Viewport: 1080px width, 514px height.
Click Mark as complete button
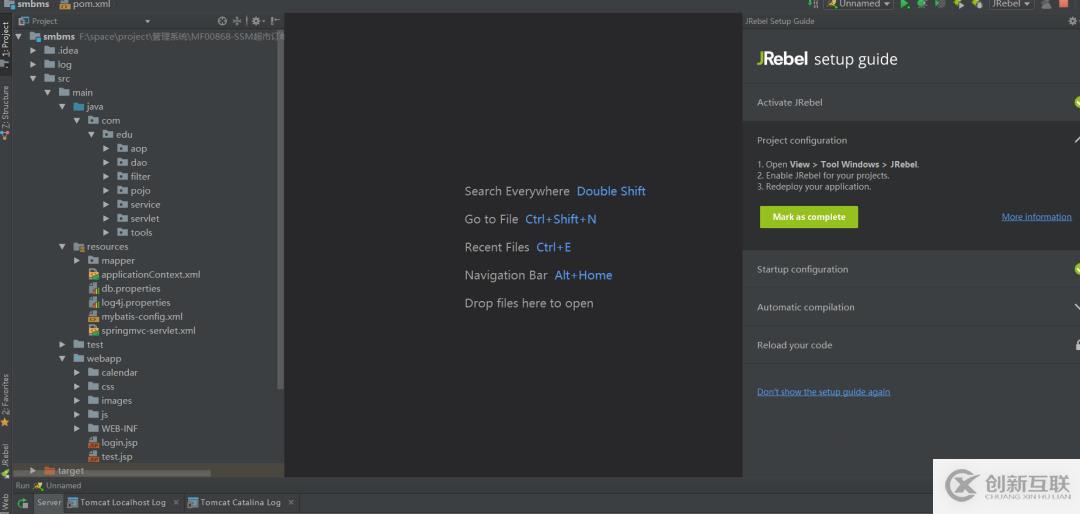pyautogui.click(x=809, y=217)
